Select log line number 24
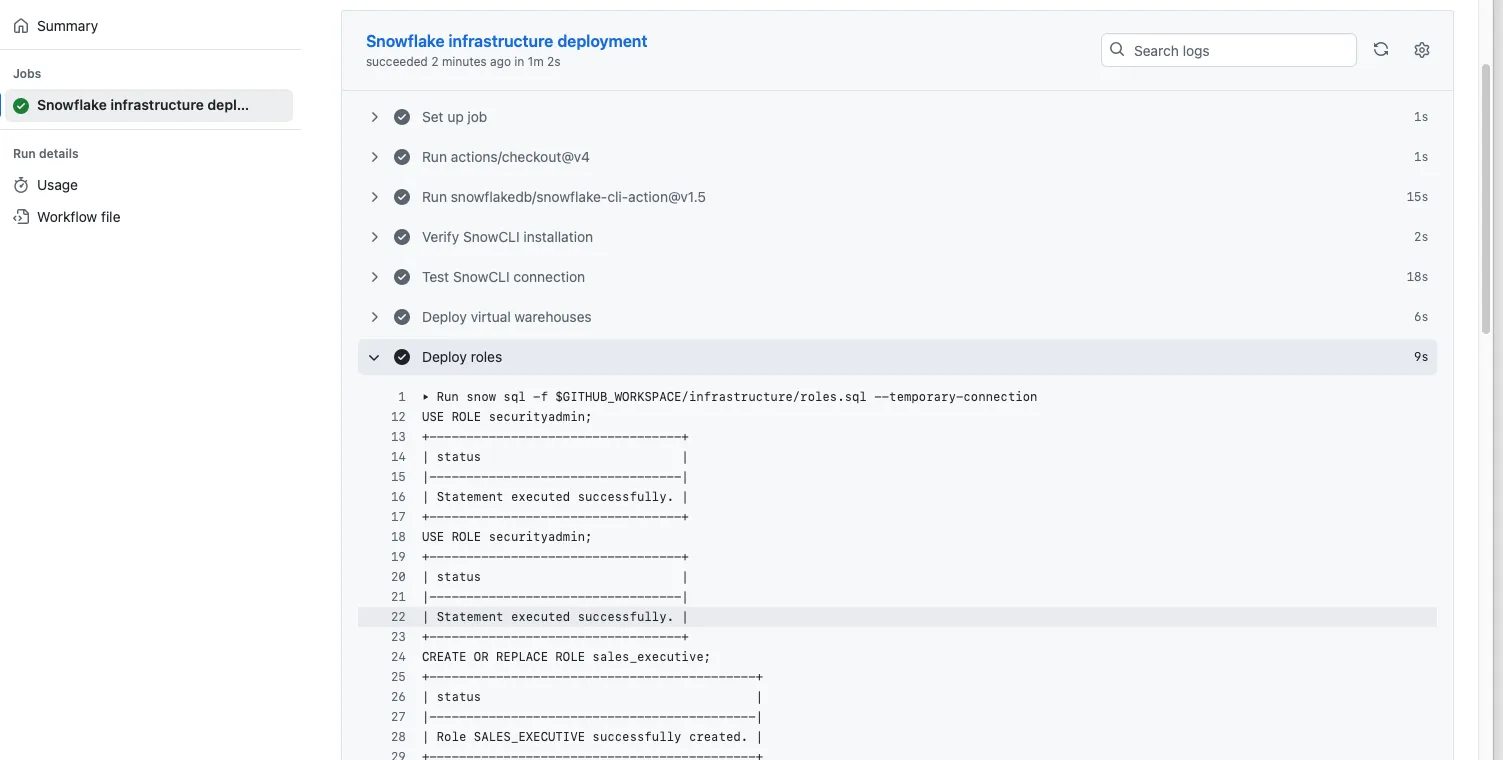Screen dimensions: 1503x760 click(398, 657)
